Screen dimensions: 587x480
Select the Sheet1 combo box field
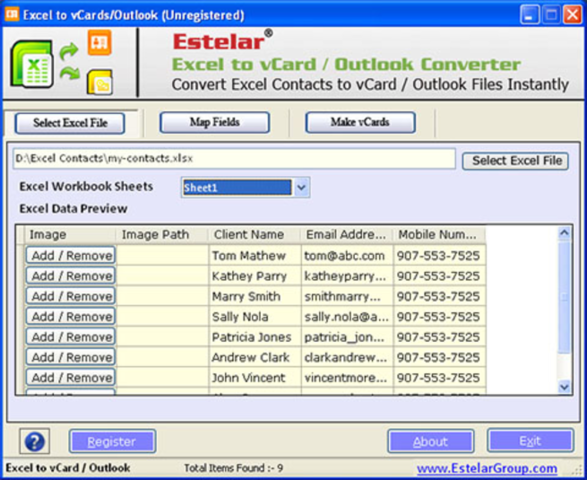(237, 188)
